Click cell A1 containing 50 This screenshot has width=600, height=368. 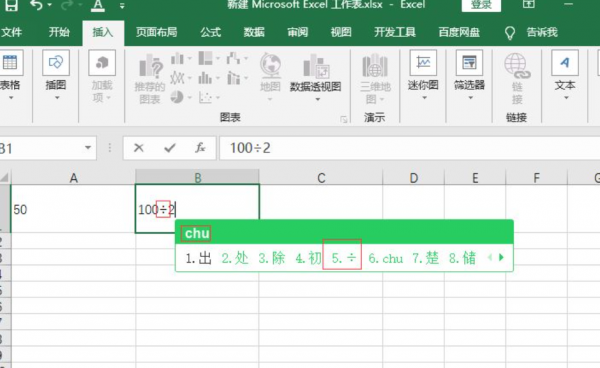(x=73, y=209)
